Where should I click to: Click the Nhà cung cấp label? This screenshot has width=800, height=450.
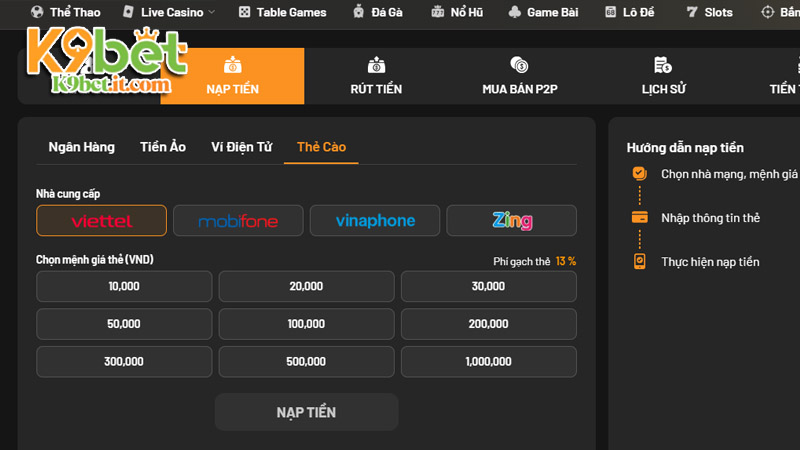68,194
